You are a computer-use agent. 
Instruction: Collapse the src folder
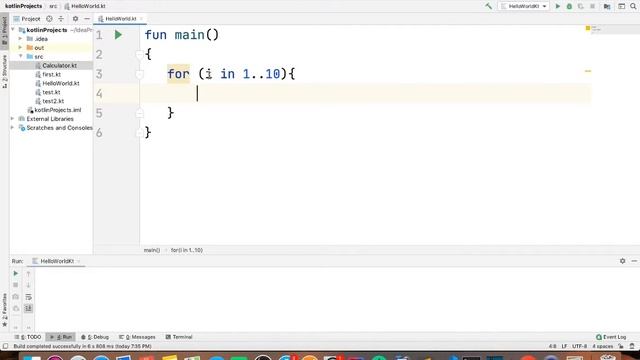coord(20,56)
